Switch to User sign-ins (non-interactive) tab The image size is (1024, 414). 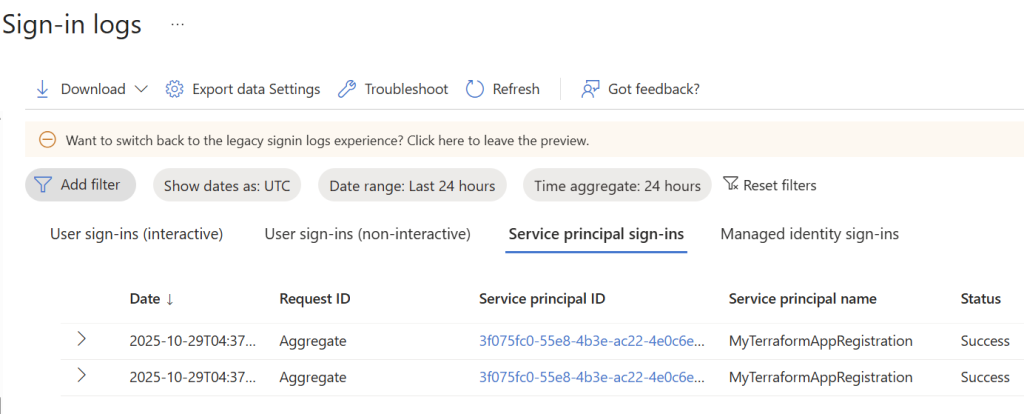coord(368,234)
